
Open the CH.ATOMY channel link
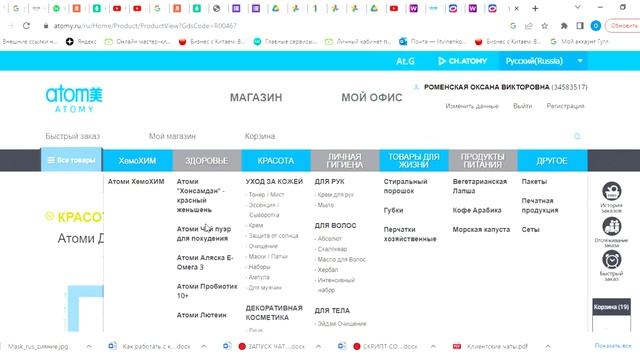coord(462,61)
